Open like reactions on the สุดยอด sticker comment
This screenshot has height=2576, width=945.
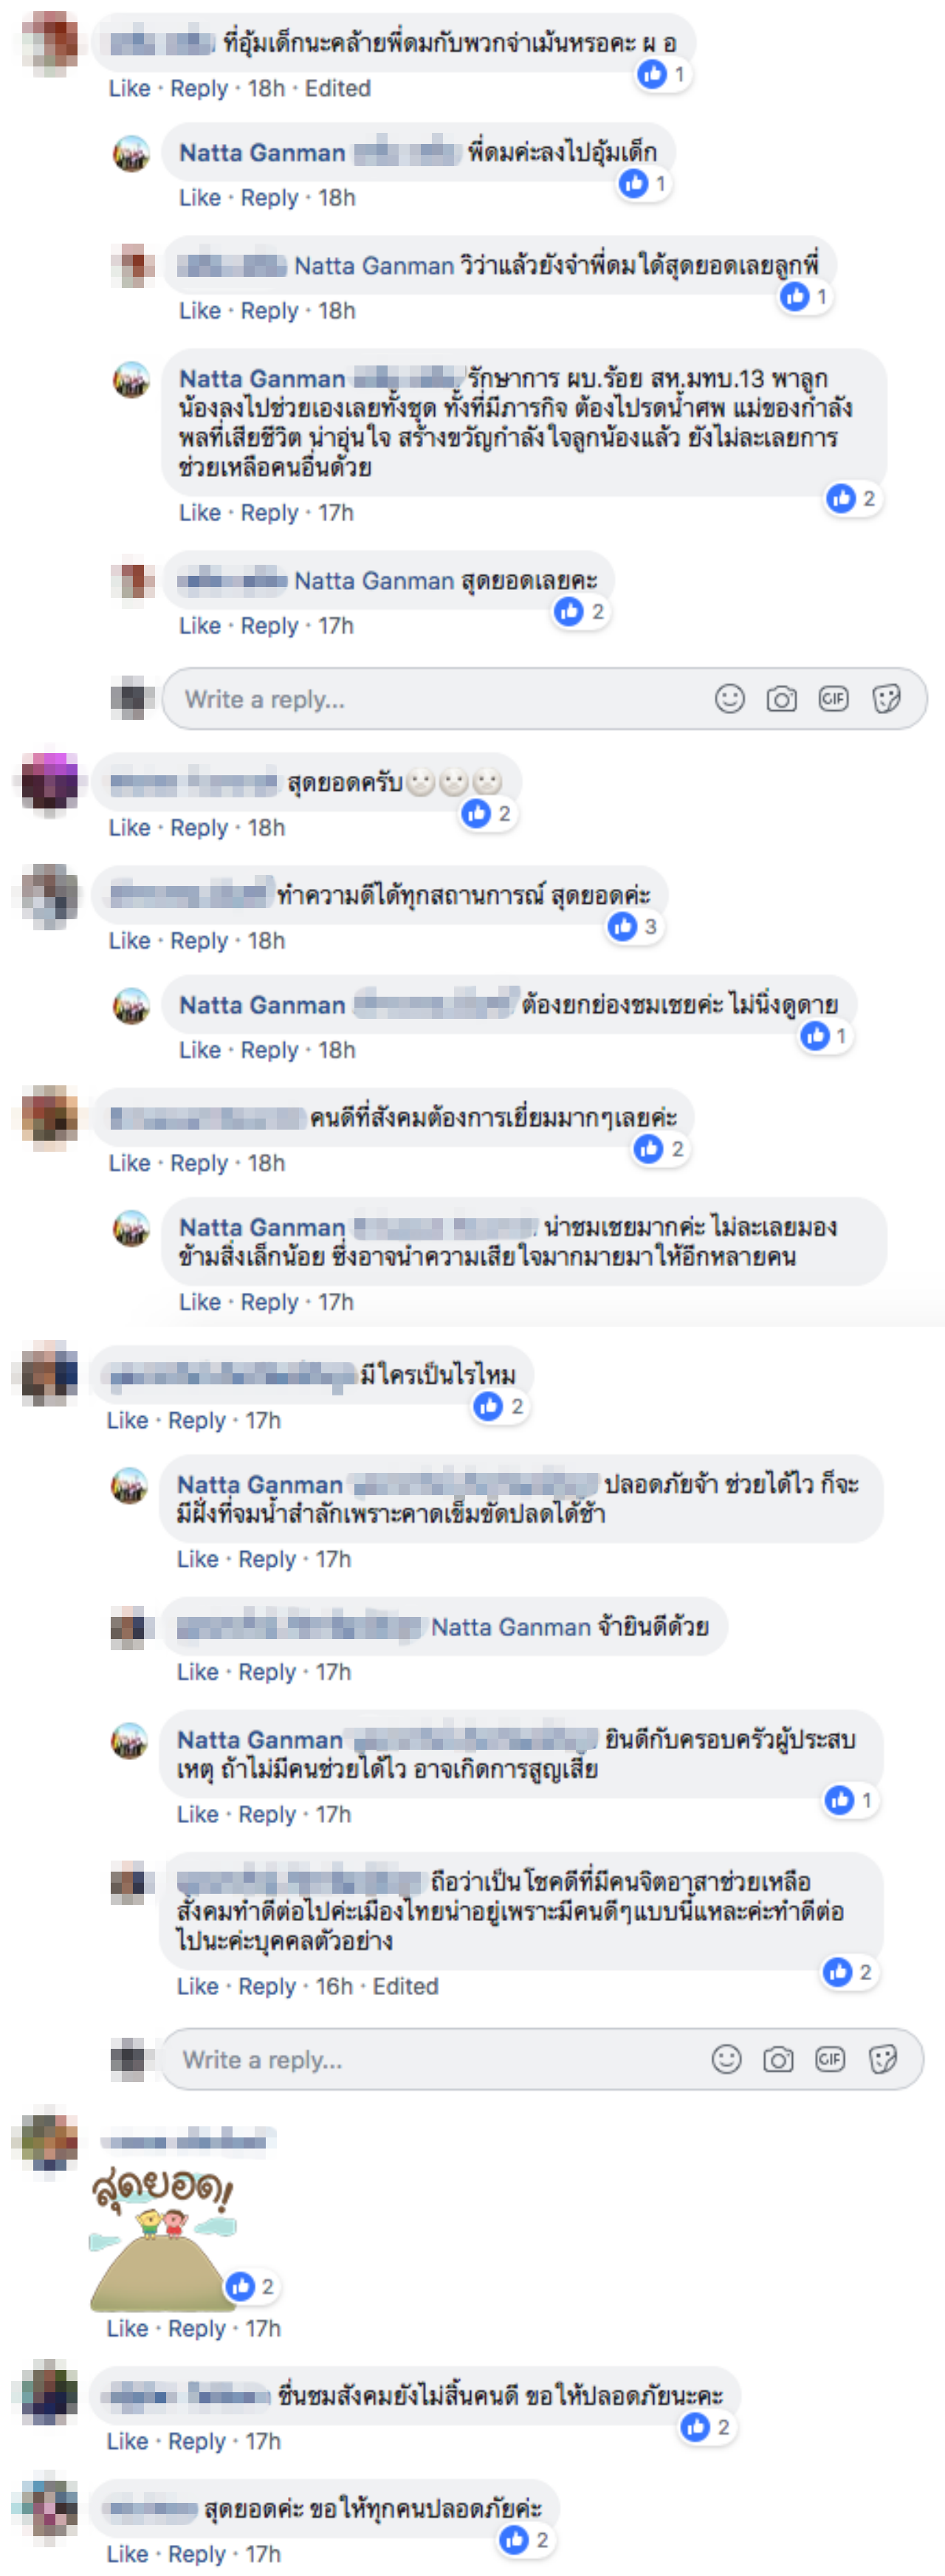(x=250, y=2286)
